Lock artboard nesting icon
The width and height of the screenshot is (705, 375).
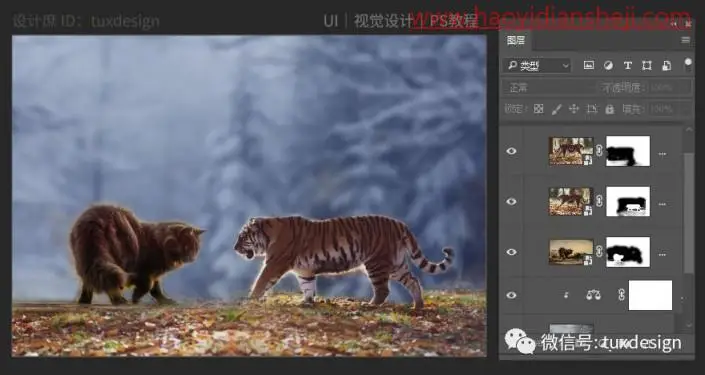click(592, 109)
